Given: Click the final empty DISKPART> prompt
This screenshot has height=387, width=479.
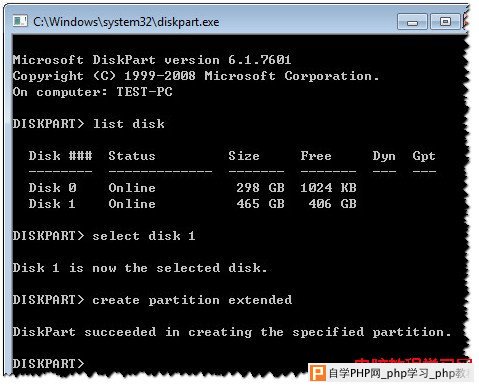Looking at the screenshot, I should coord(49,363).
